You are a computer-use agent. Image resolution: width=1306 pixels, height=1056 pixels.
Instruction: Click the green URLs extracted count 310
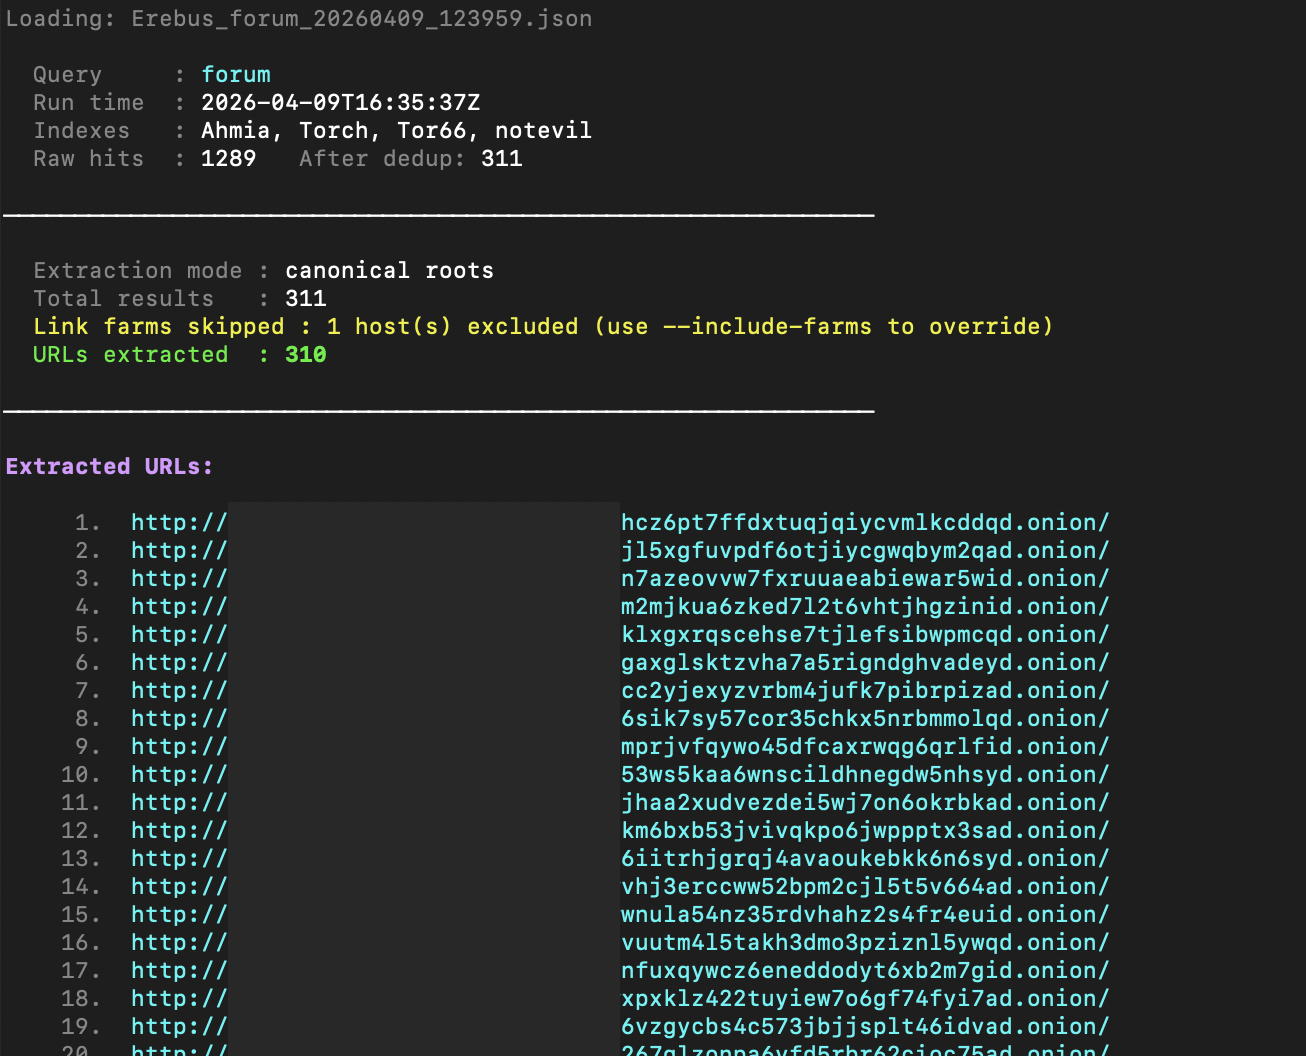(x=306, y=355)
